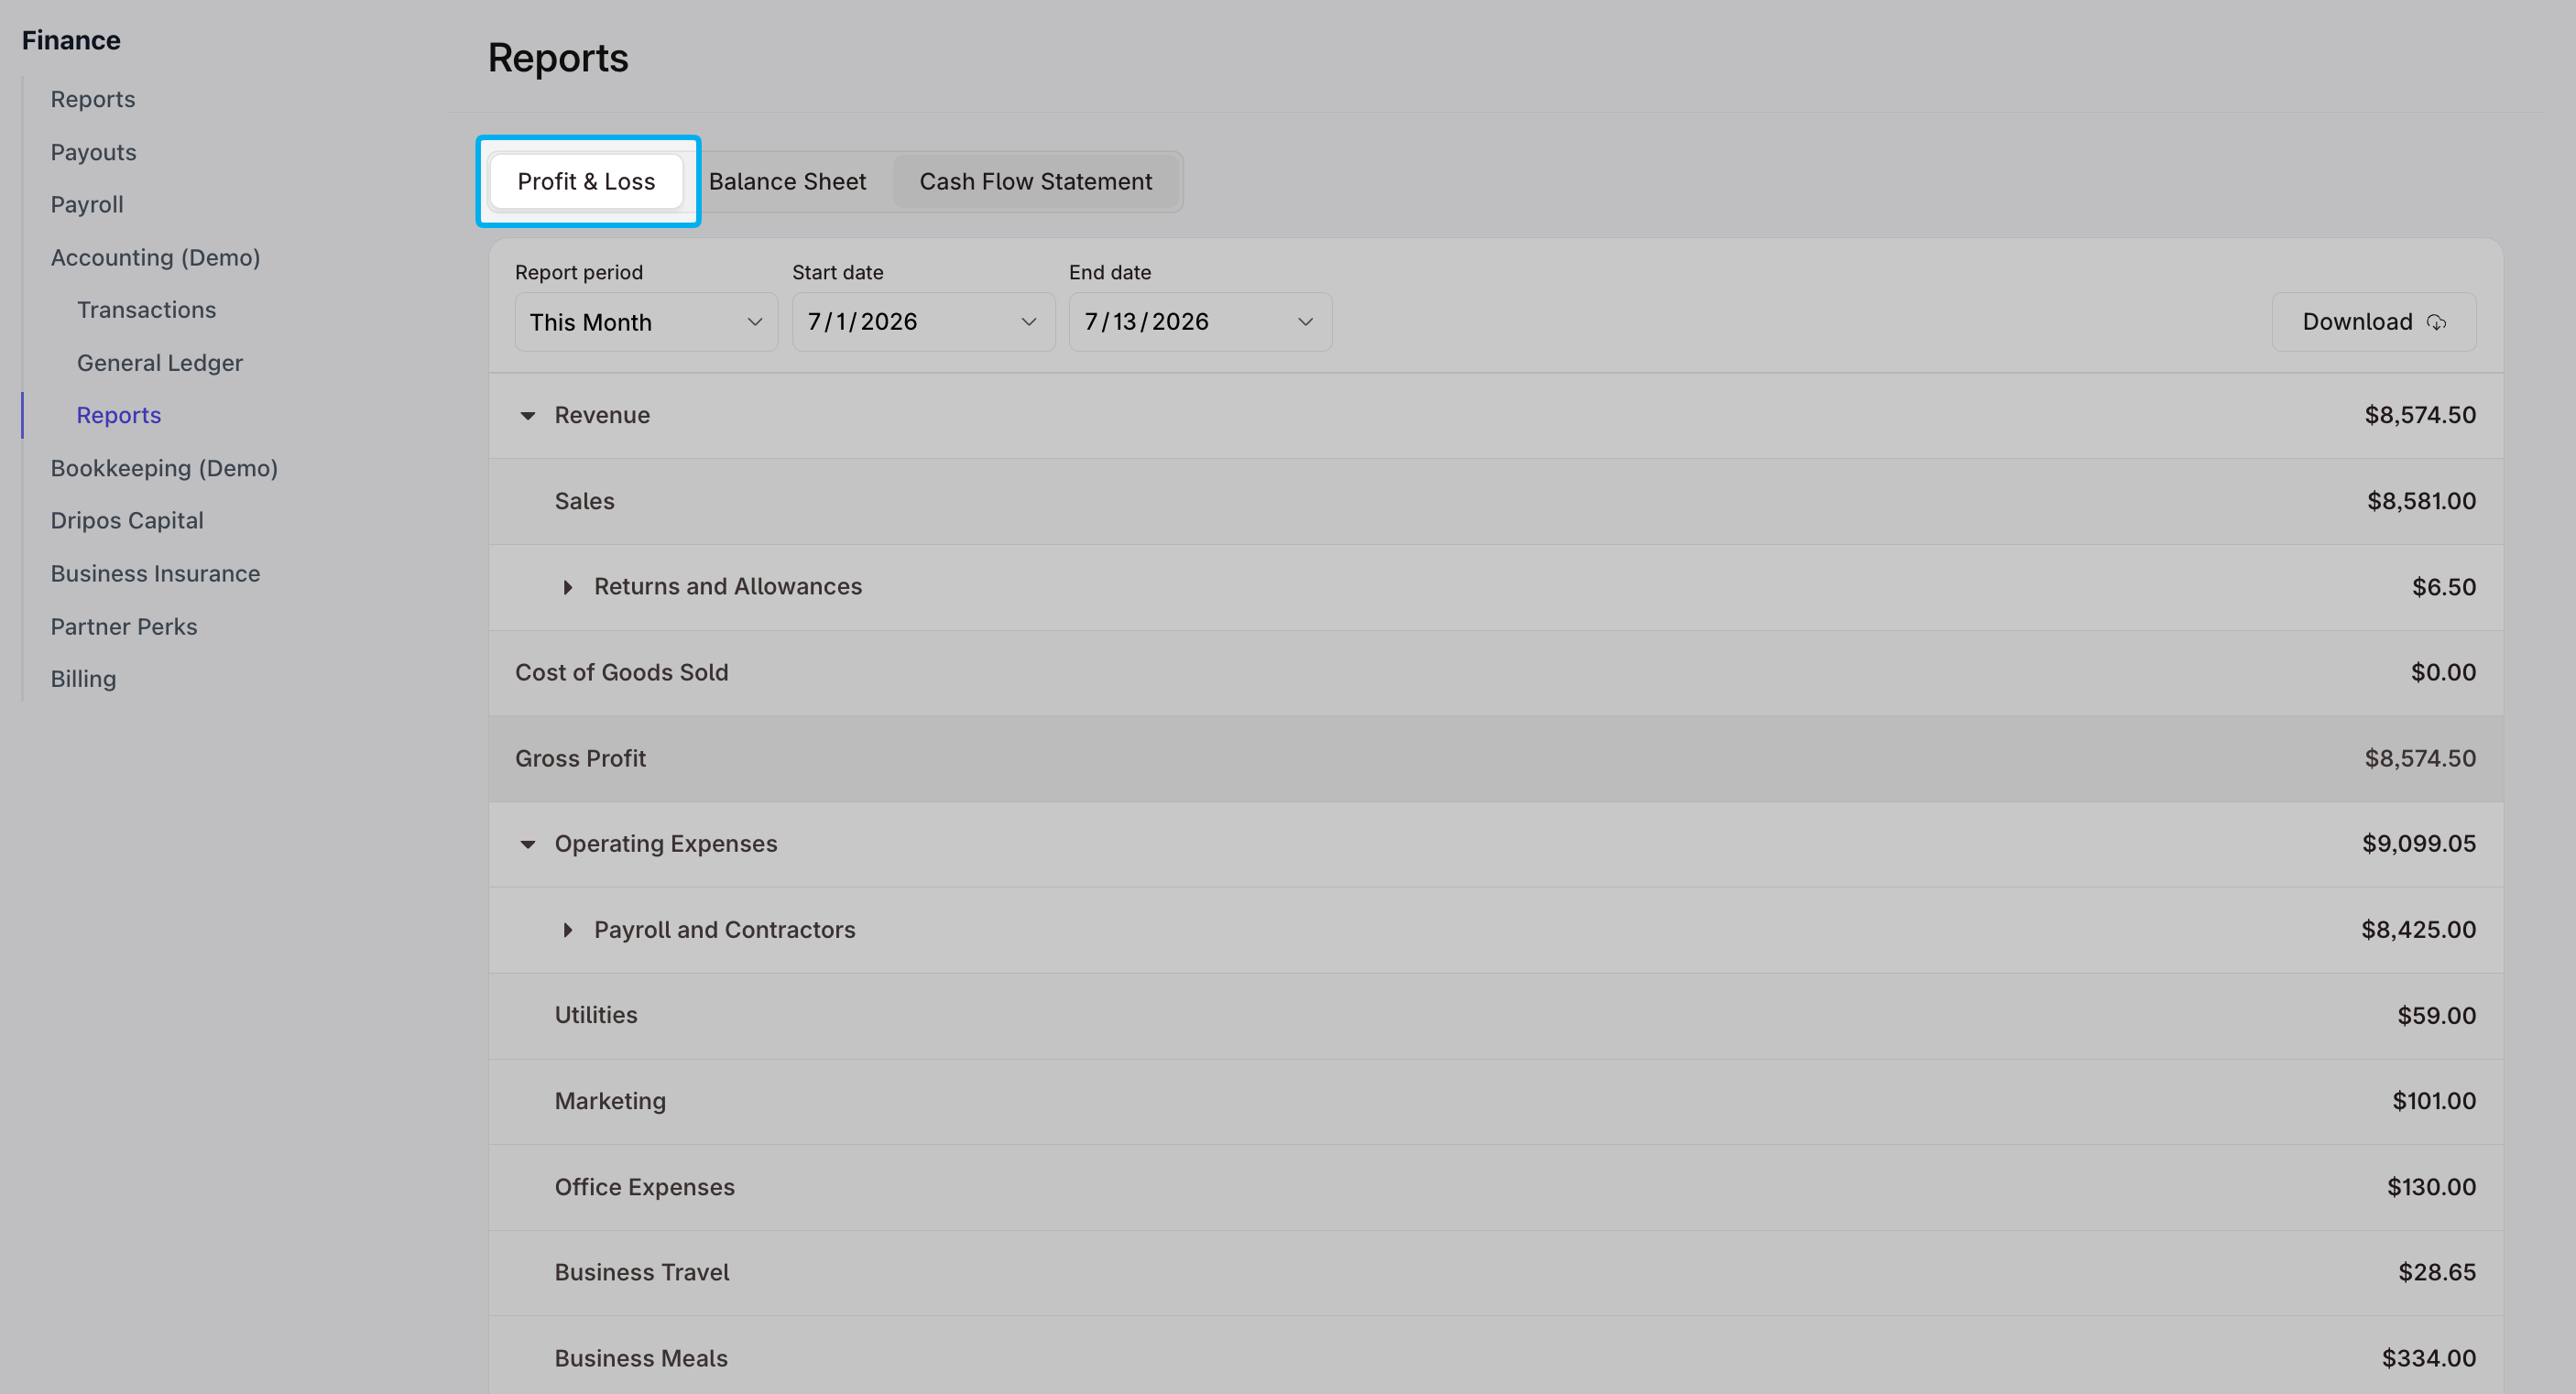Open Payroll in Finance sidebar

(87, 204)
